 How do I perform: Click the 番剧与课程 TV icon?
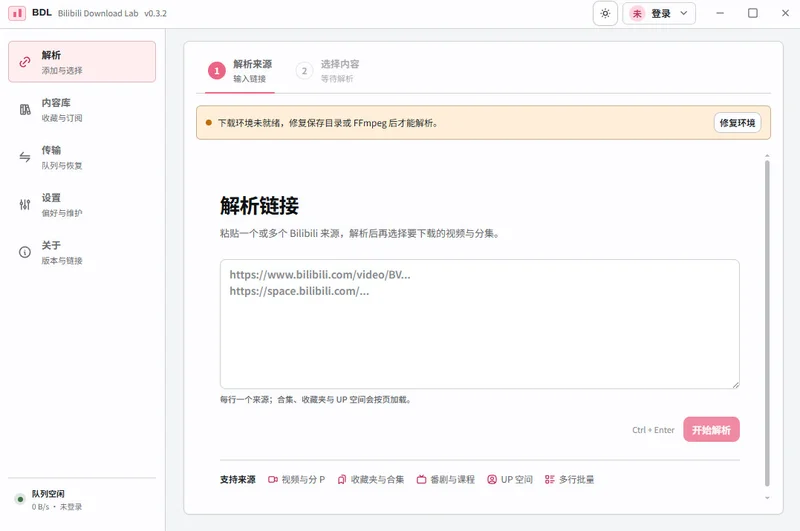[x=421, y=479]
